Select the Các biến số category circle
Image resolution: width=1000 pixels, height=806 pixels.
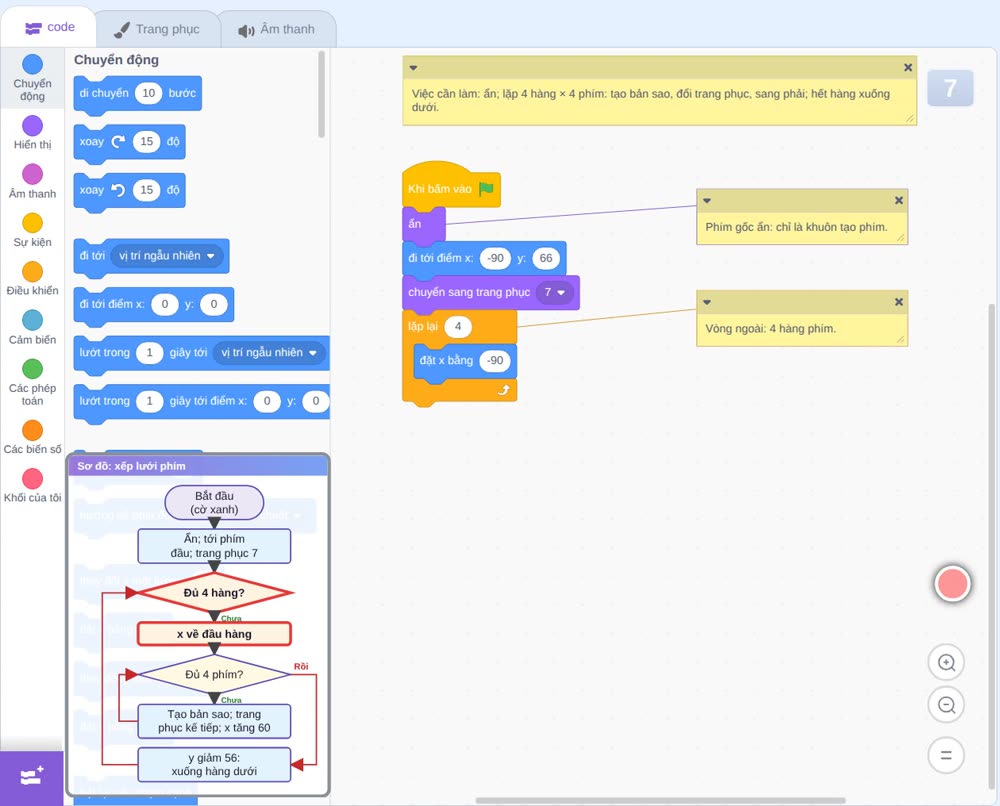coord(33,430)
